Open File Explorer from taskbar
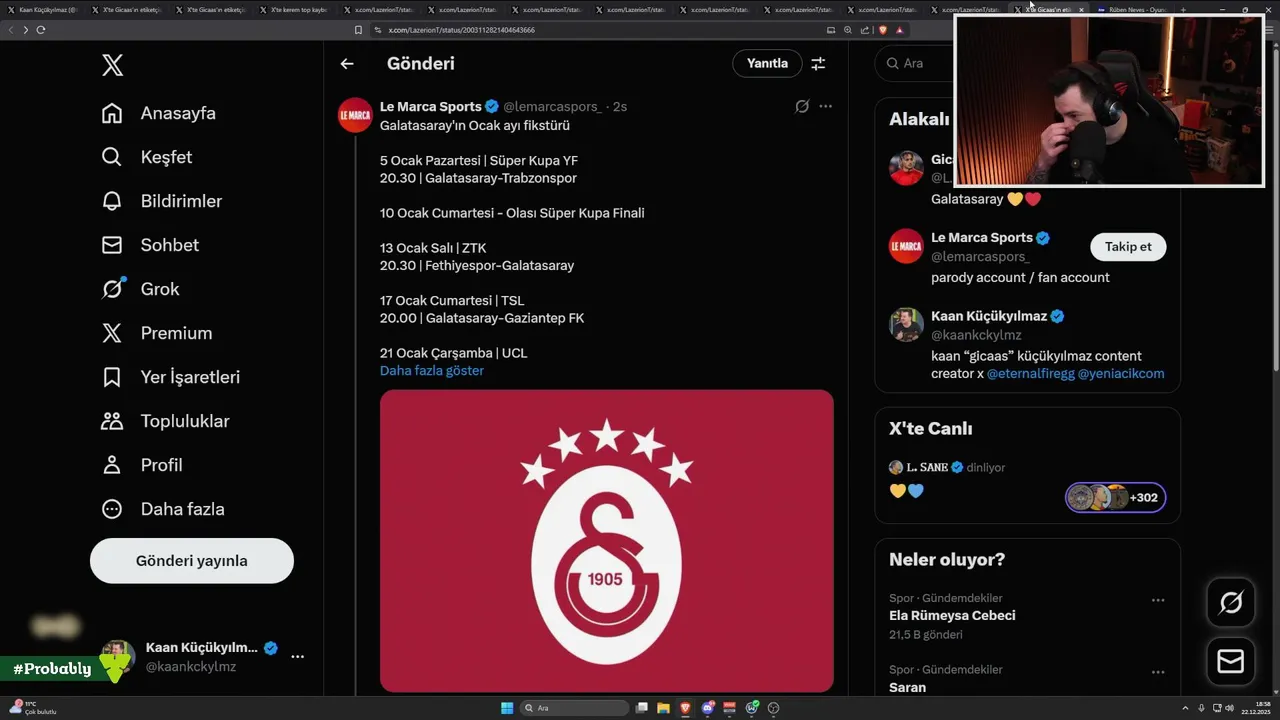The height and width of the screenshot is (720, 1280). point(664,708)
